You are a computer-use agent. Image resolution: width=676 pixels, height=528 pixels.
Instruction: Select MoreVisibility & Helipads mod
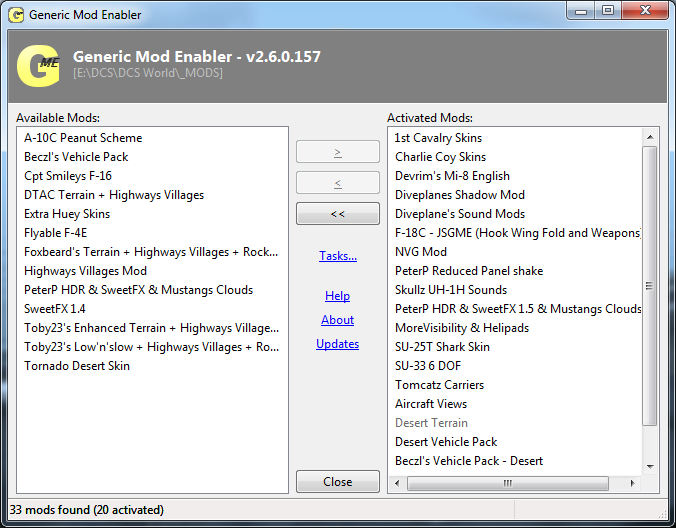[x=462, y=328]
